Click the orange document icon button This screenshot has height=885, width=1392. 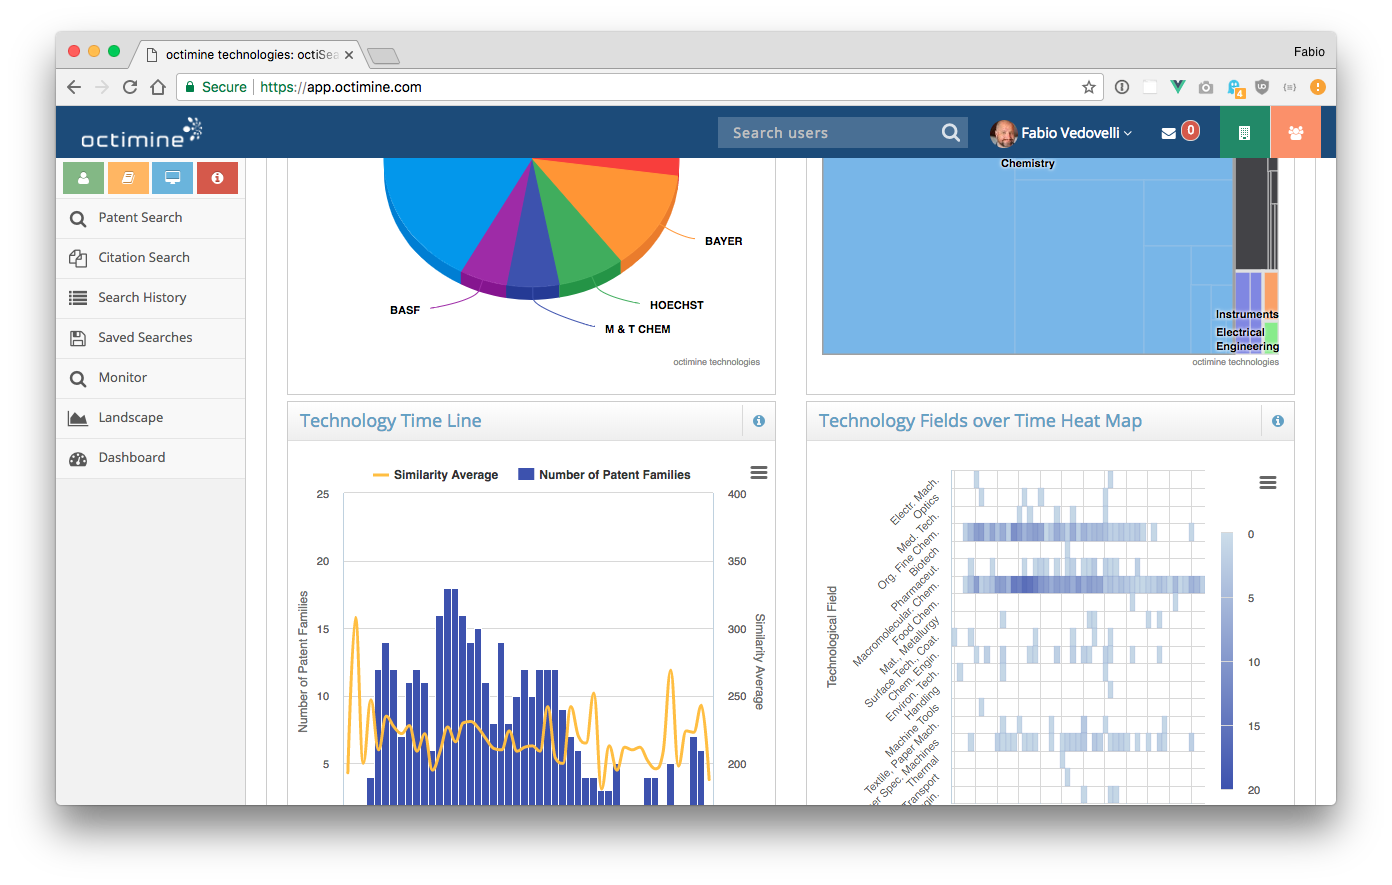click(128, 178)
